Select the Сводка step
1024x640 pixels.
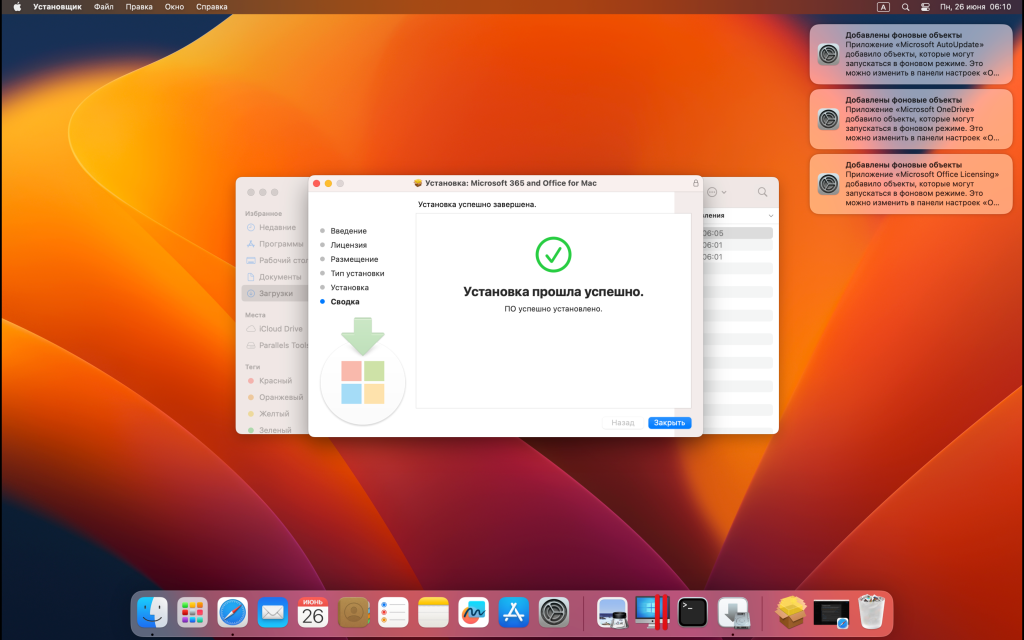coord(345,302)
